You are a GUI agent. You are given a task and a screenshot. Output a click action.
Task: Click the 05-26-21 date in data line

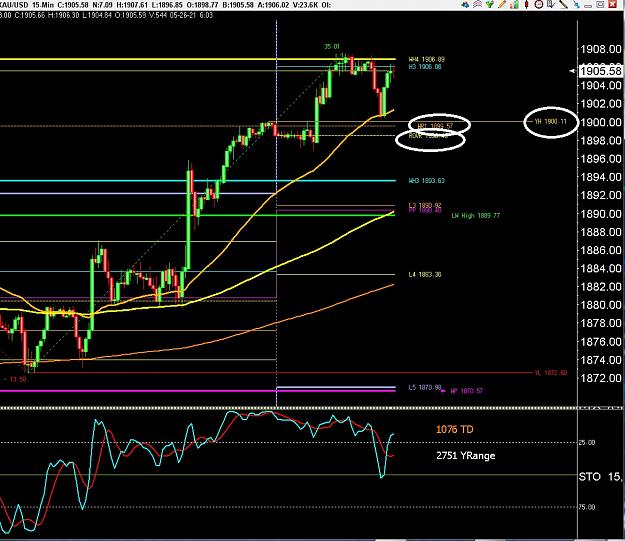[184, 15]
